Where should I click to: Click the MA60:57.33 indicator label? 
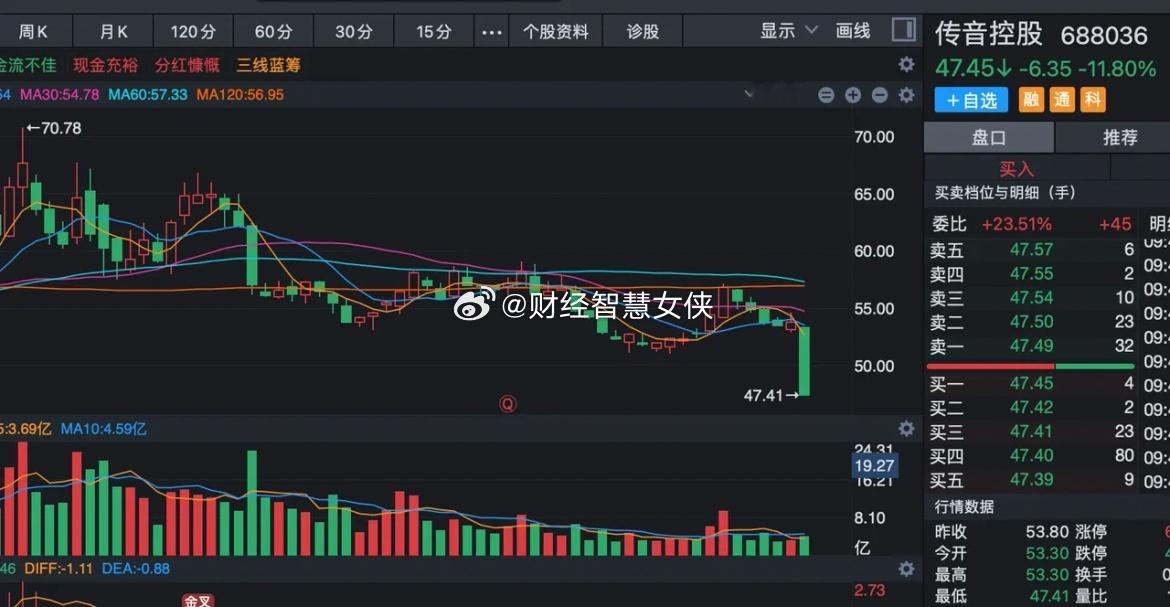coord(148,95)
